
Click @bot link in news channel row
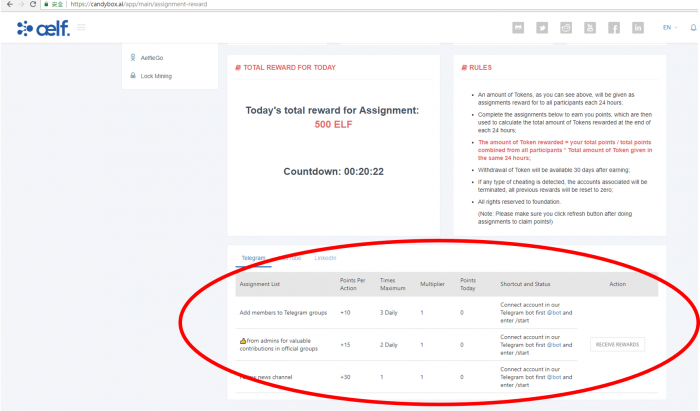(554, 377)
